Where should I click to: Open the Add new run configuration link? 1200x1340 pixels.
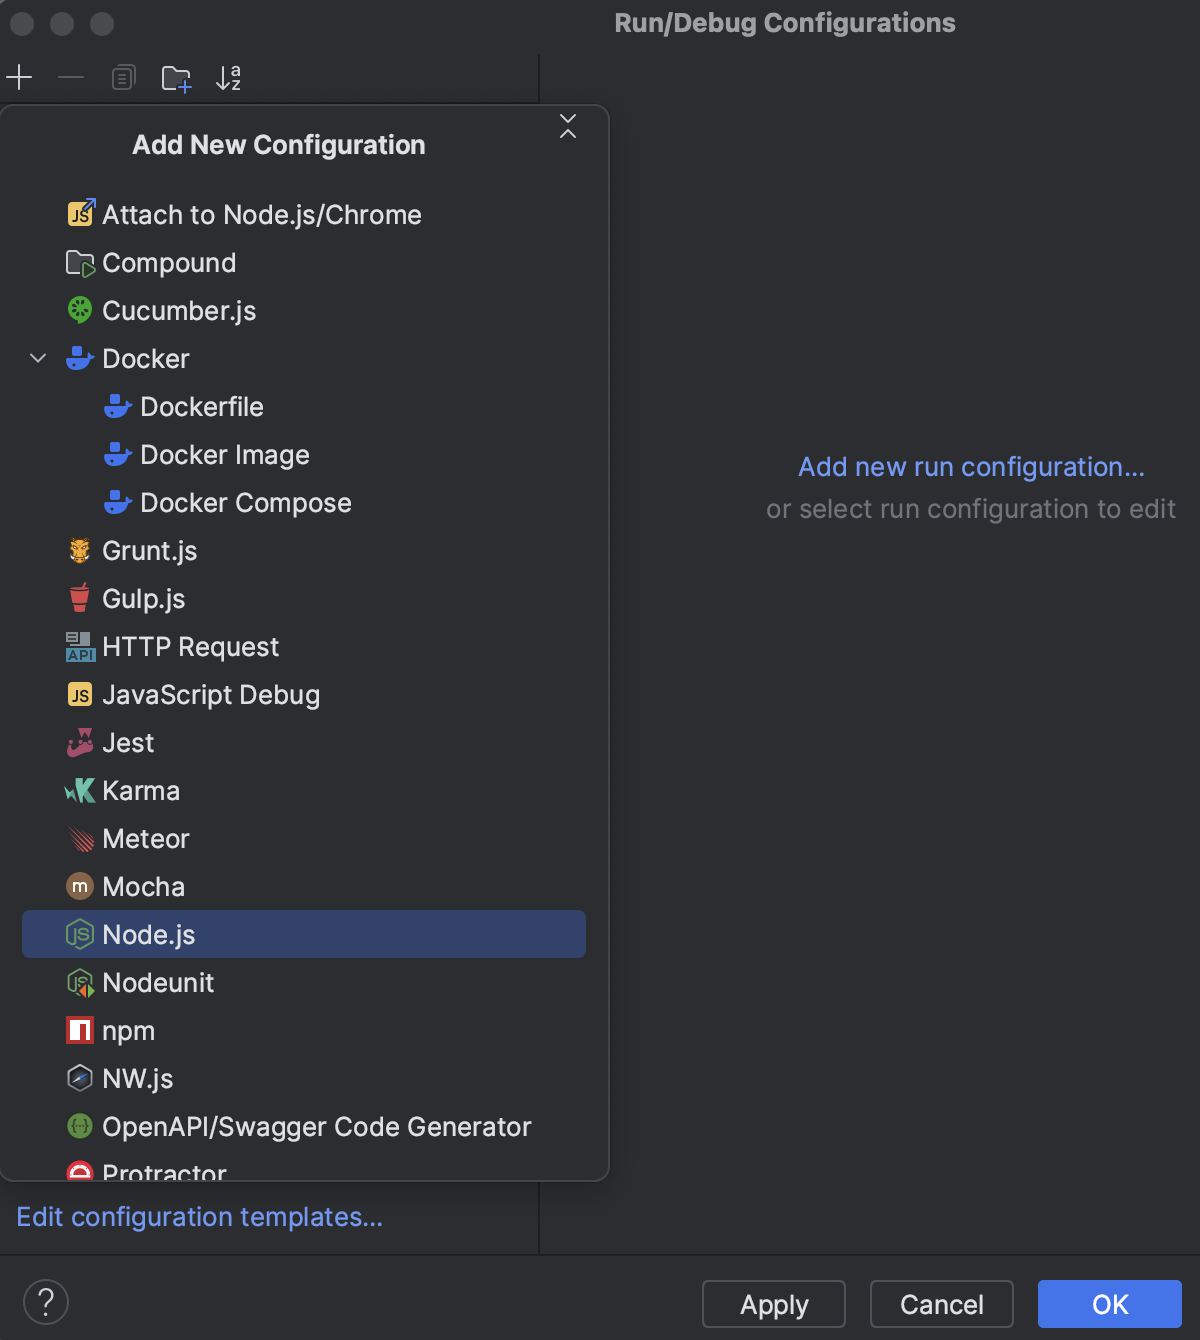coord(970,466)
